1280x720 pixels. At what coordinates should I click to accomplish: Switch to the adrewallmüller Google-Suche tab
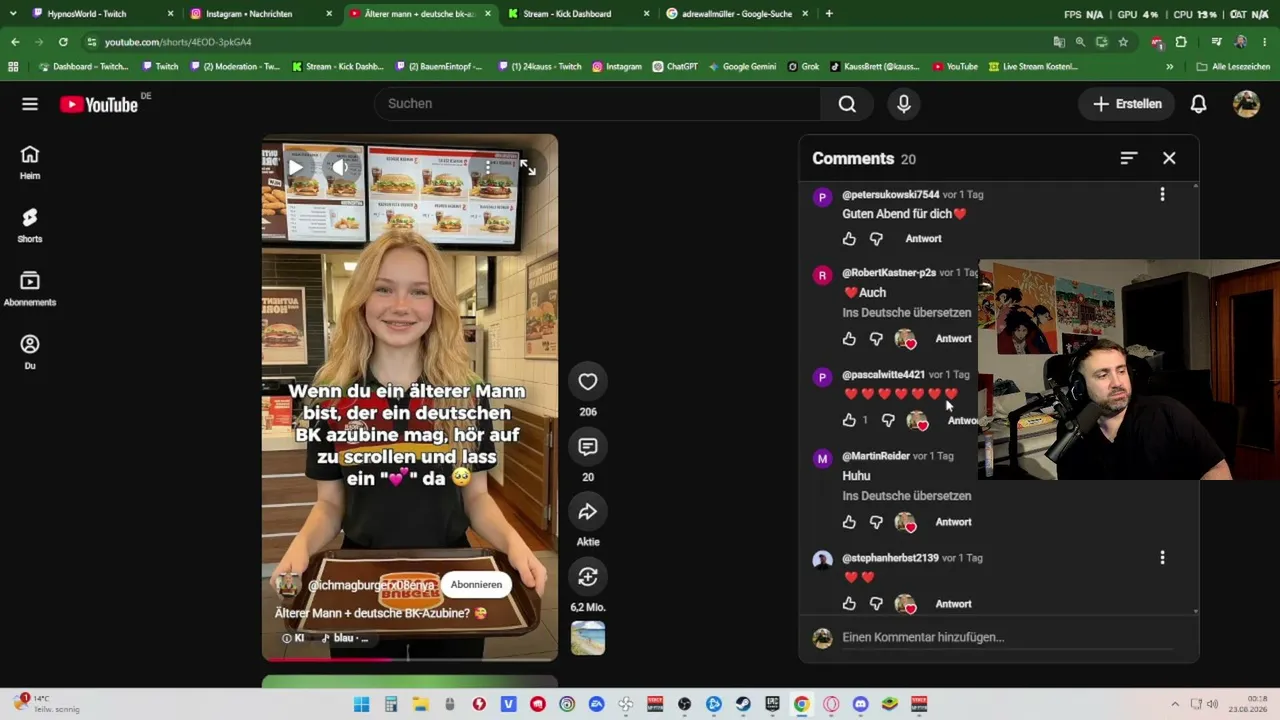737,14
